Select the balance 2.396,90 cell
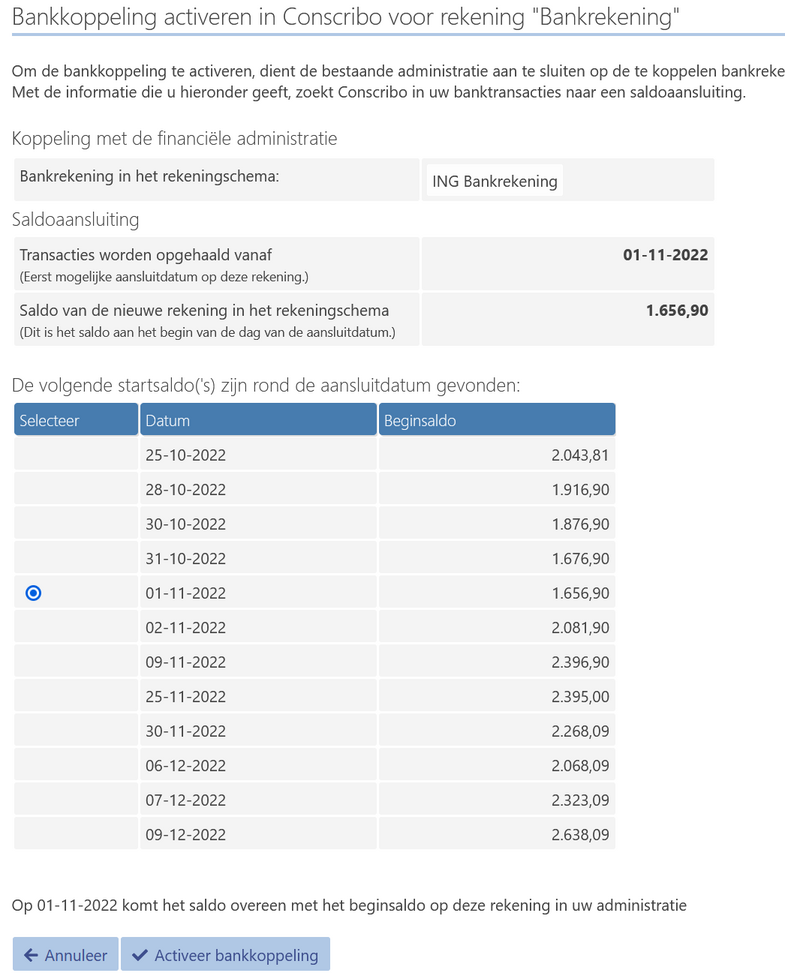Screen dimensions: 785x979 click(x=580, y=661)
